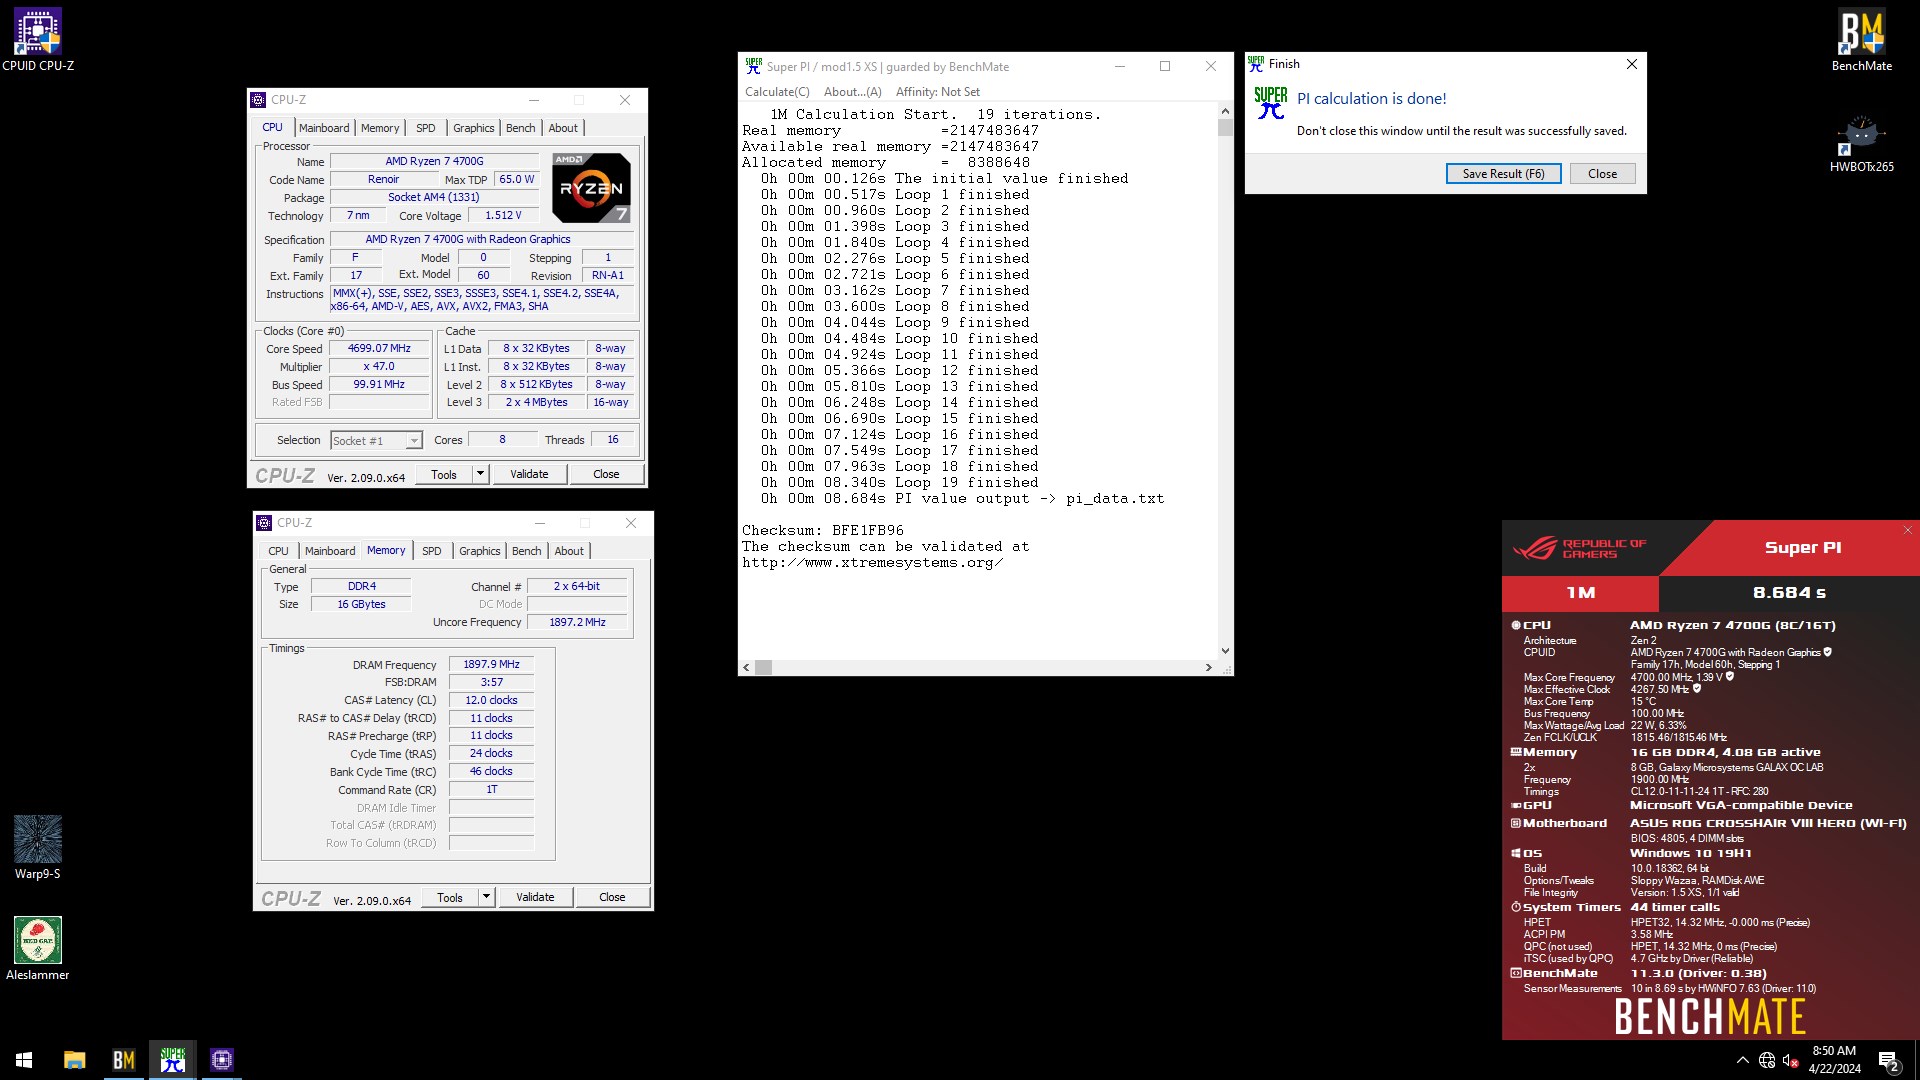Click Close button in upper CPU-Z window
The image size is (1920, 1080).
pyautogui.click(x=606, y=474)
